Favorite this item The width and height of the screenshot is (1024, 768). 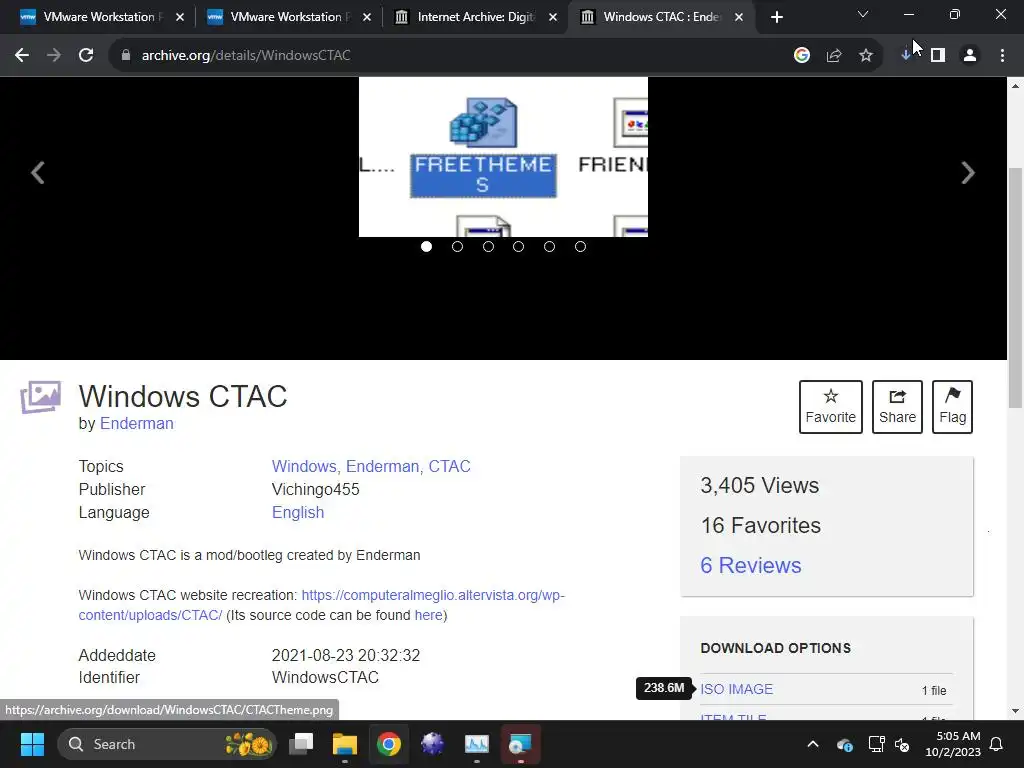[x=830, y=407]
